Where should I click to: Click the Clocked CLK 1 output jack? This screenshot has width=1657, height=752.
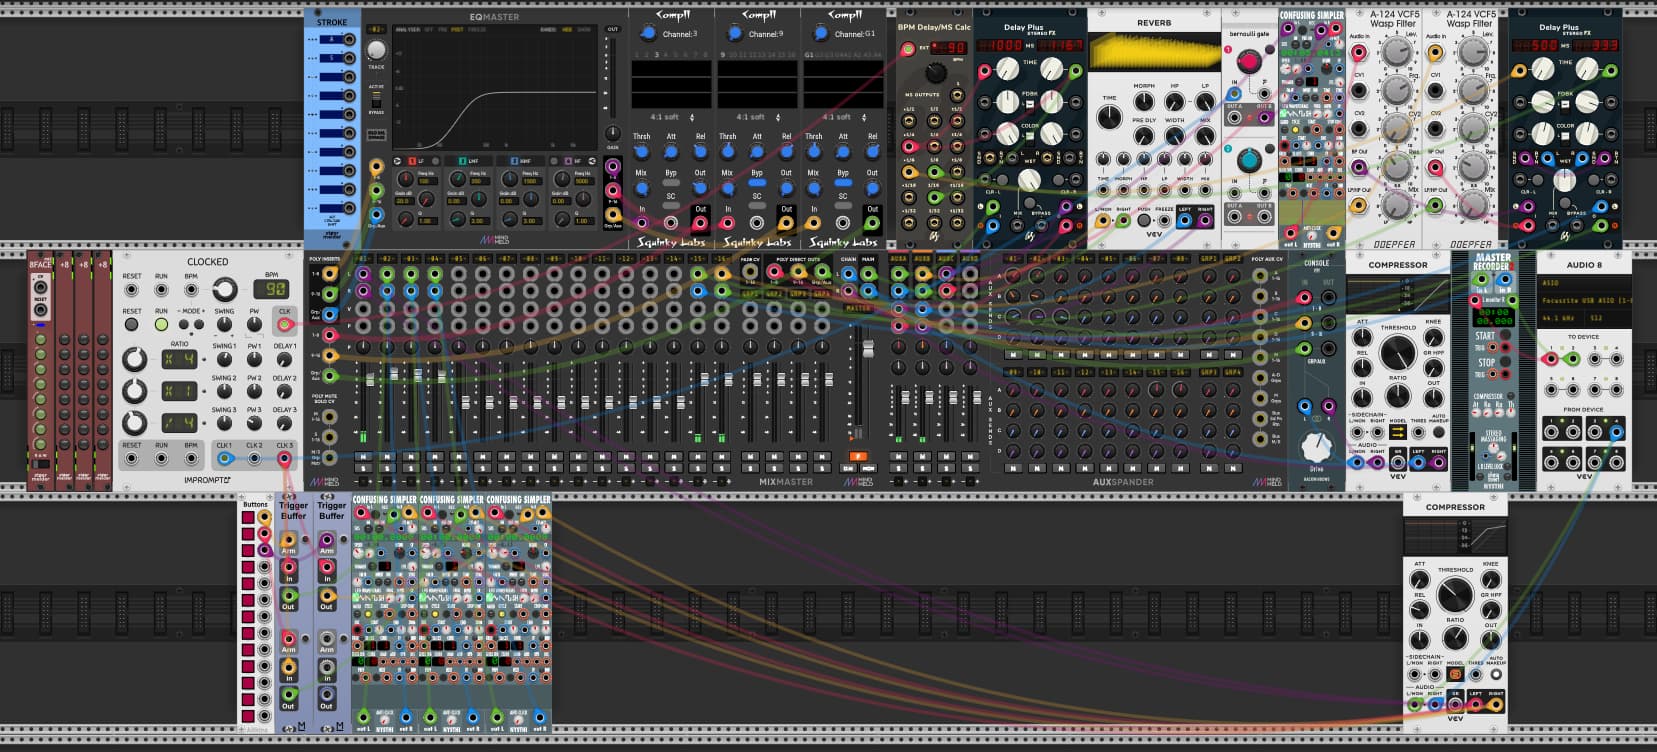click(224, 459)
